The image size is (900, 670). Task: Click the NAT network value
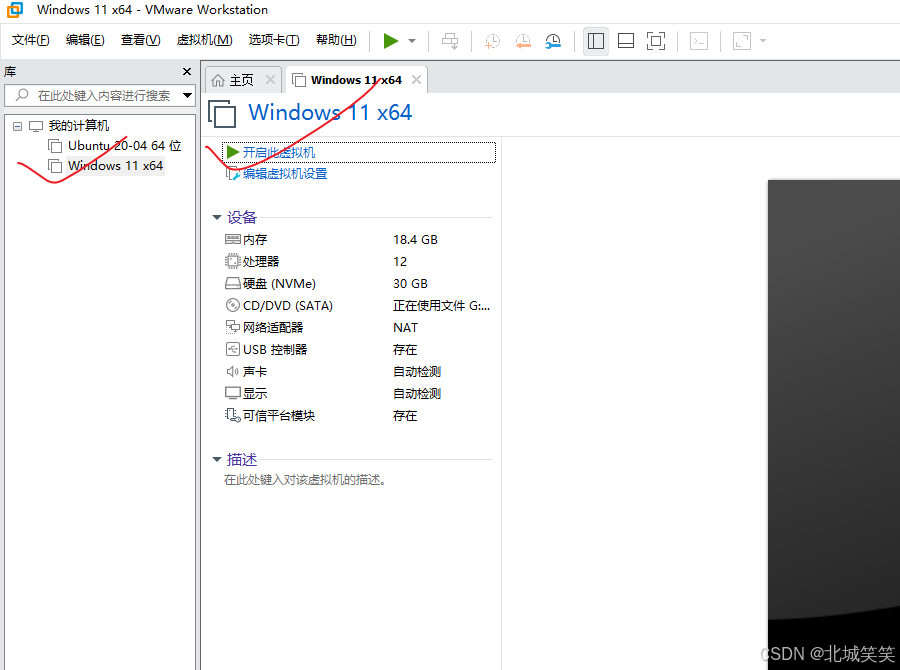click(x=405, y=328)
